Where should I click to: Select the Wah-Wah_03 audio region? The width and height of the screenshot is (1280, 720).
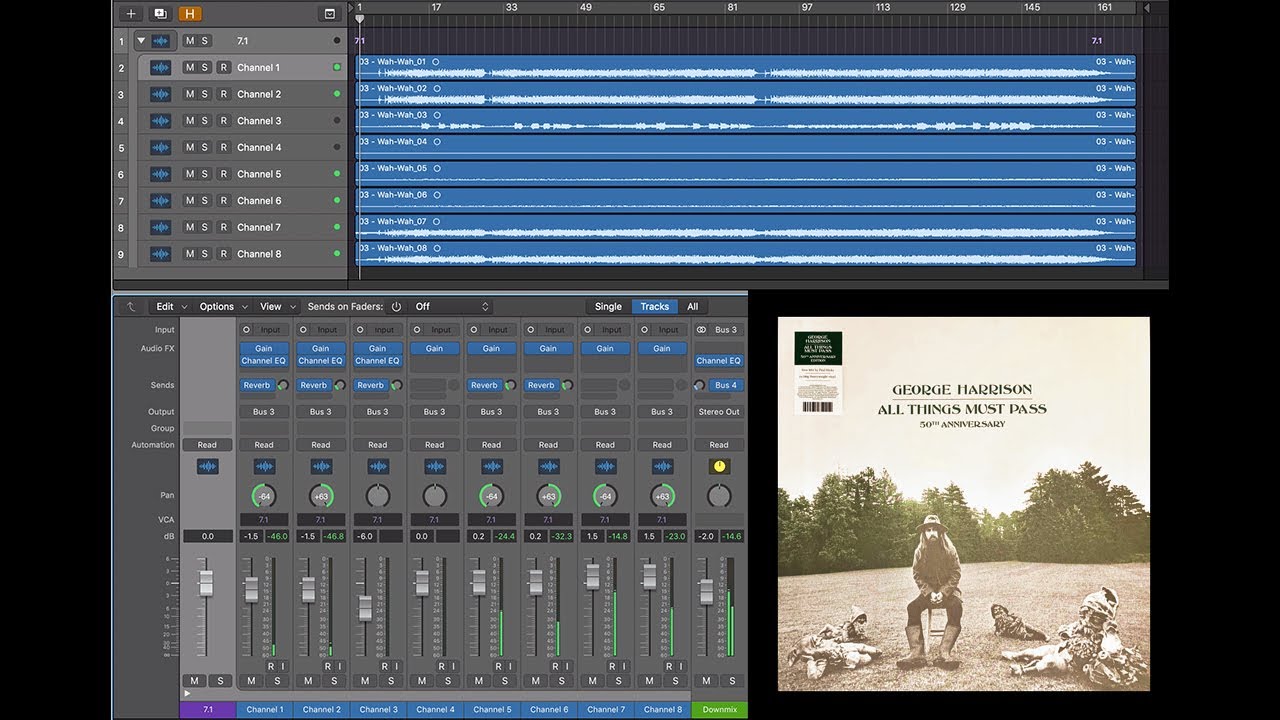[745, 121]
